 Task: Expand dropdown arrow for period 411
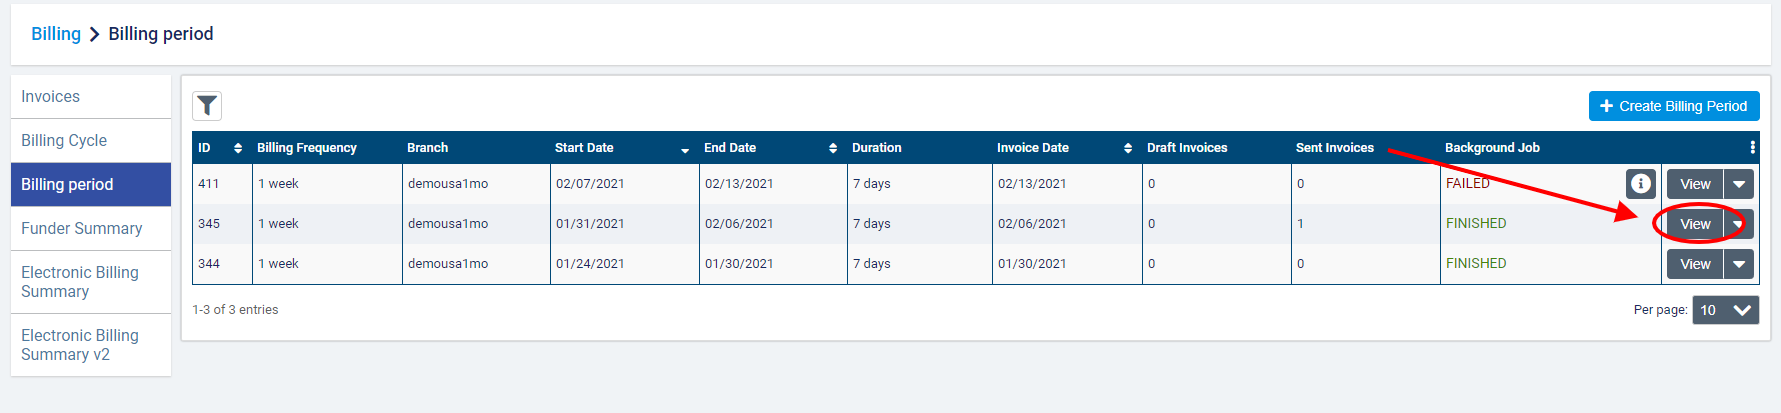(1739, 184)
